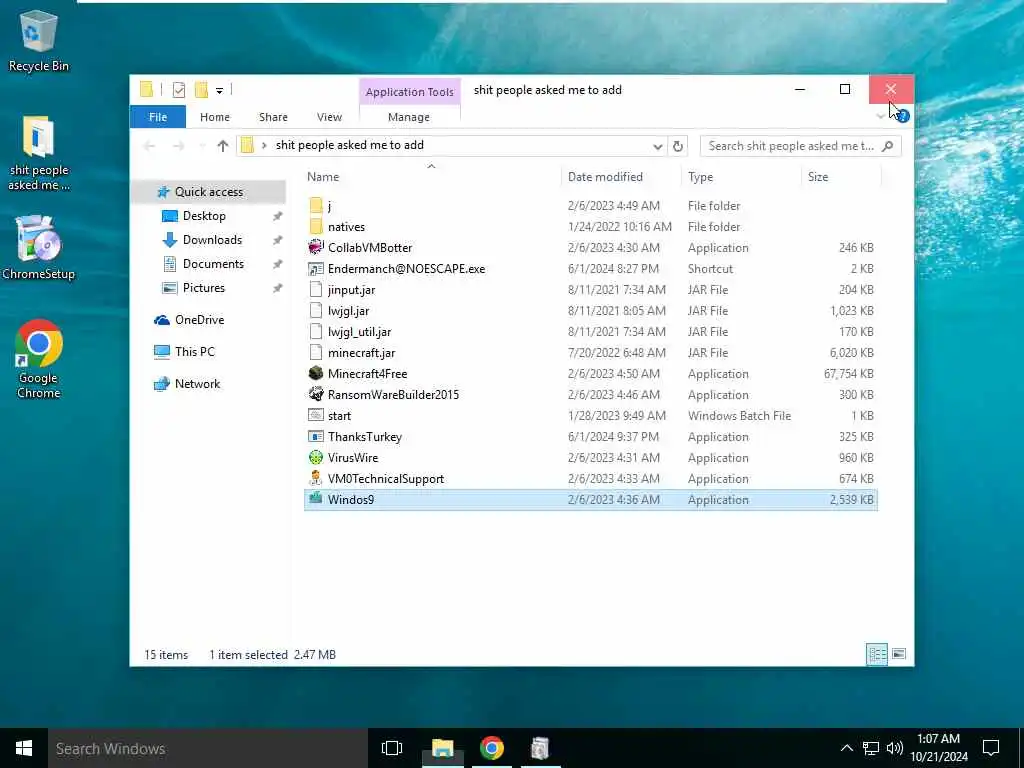Select the Minecraft4Free application icon
This screenshot has width=1024, height=768.
(x=315, y=374)
